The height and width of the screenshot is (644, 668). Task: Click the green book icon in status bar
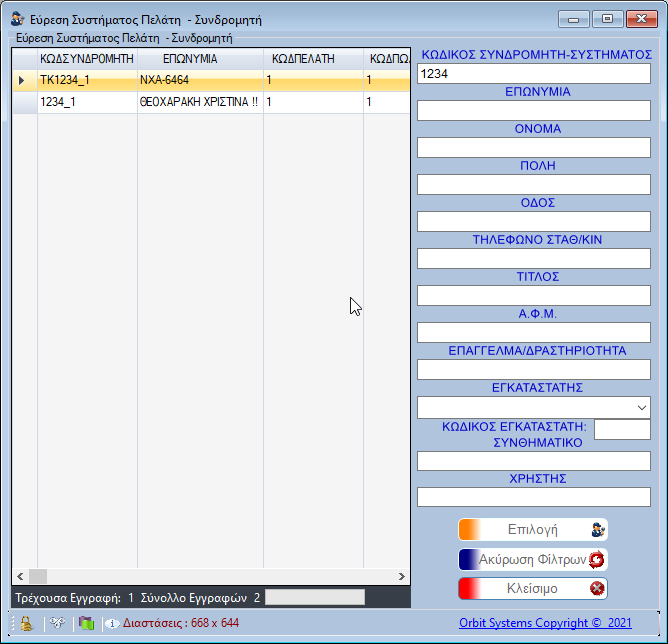click(86, 623)
